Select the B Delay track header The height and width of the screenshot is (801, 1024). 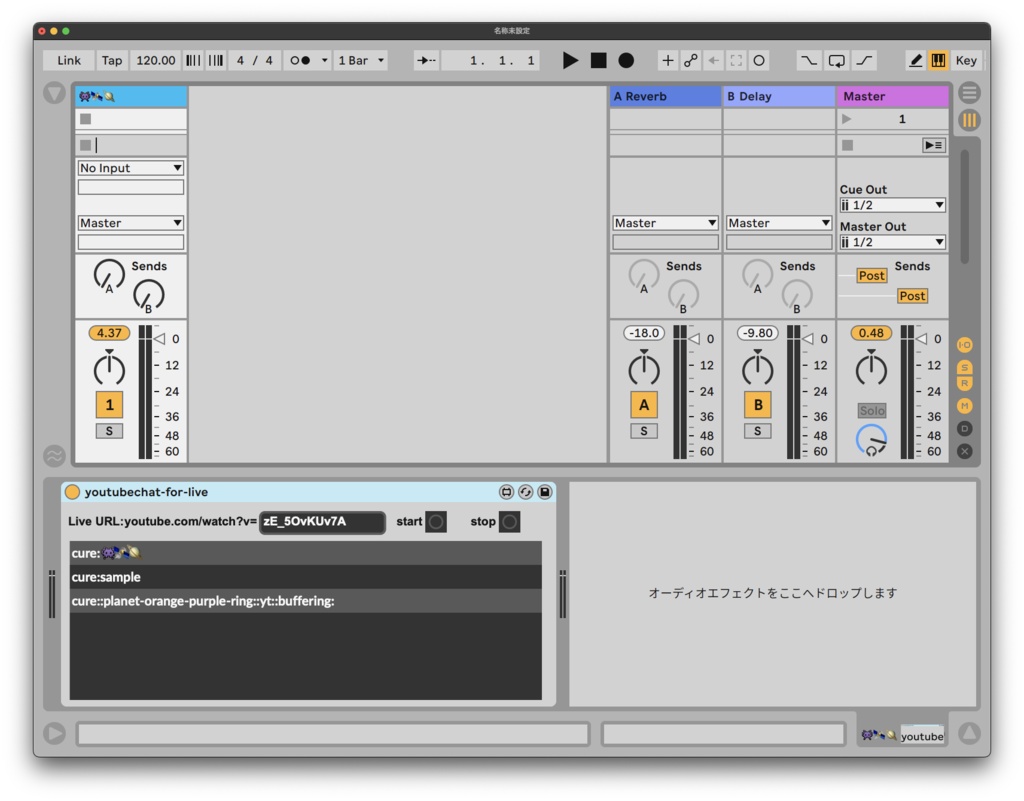[x=779, y=97]
